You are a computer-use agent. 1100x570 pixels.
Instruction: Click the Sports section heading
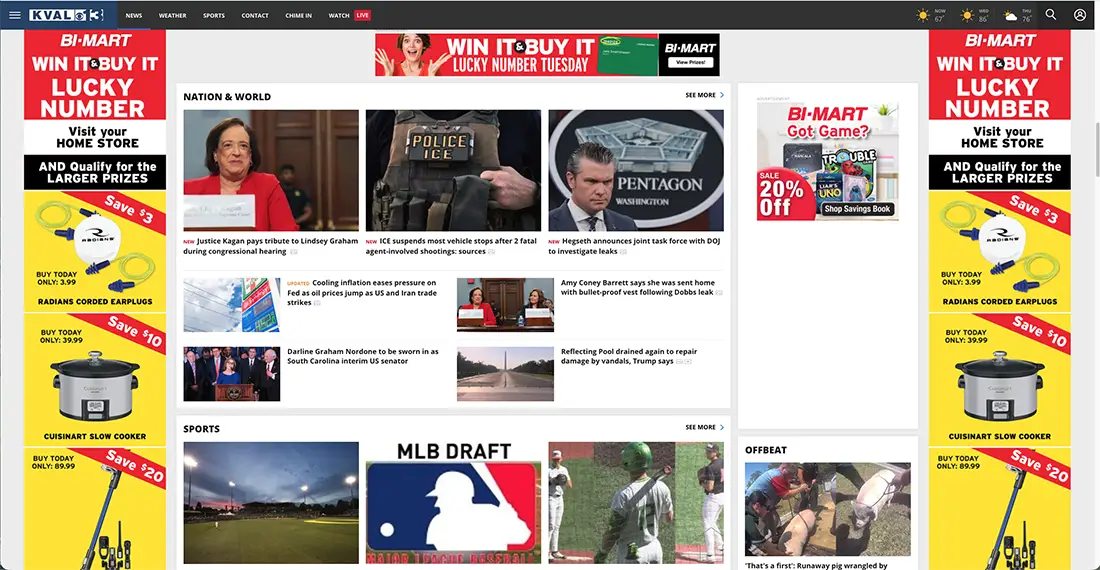201,429
